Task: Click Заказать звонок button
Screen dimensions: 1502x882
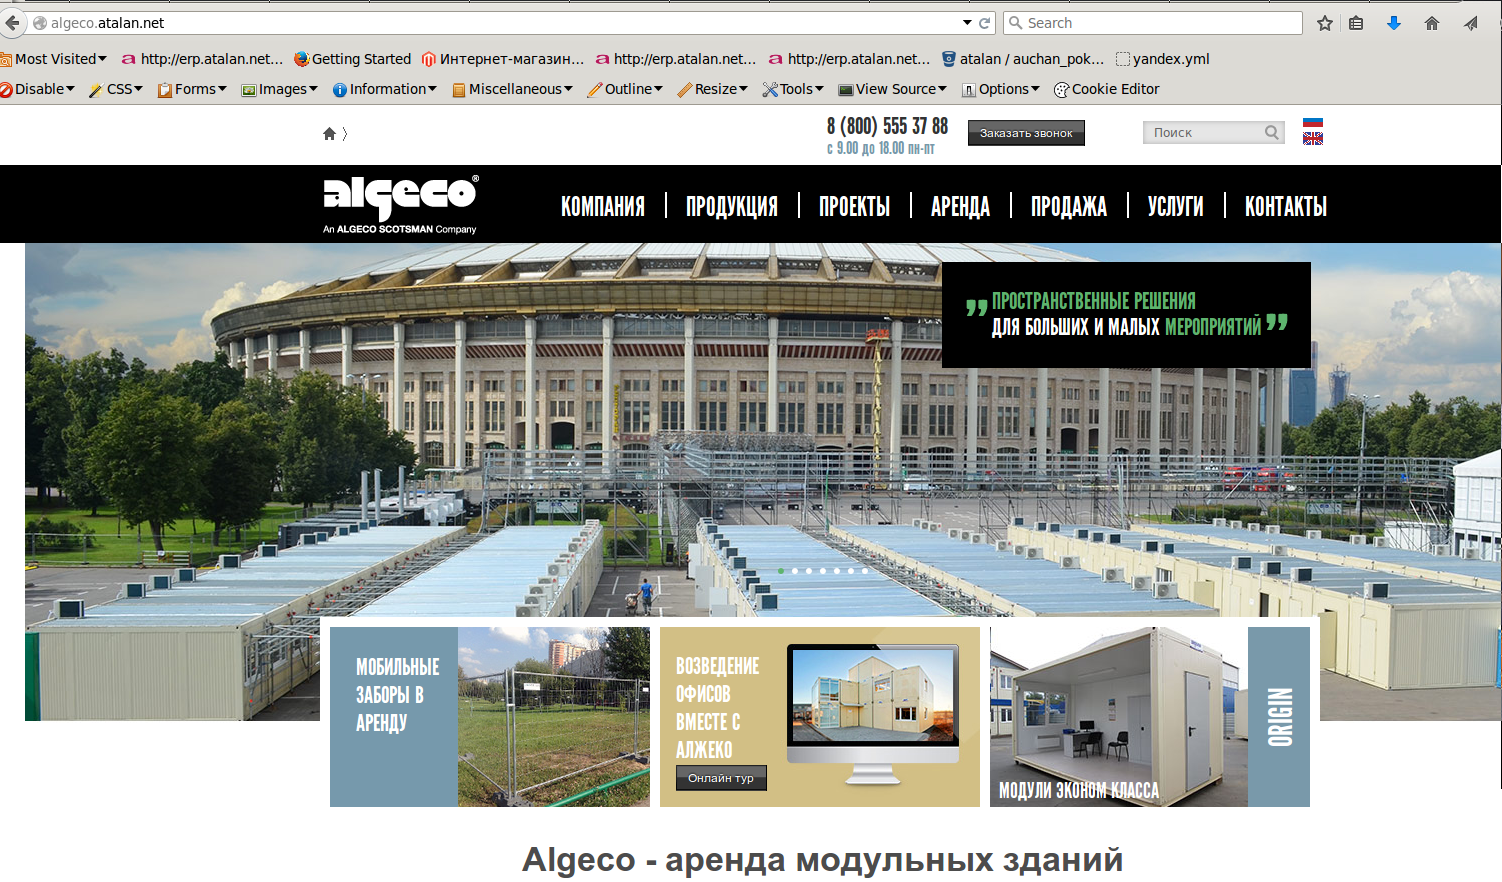Action: coord(1026,133)
